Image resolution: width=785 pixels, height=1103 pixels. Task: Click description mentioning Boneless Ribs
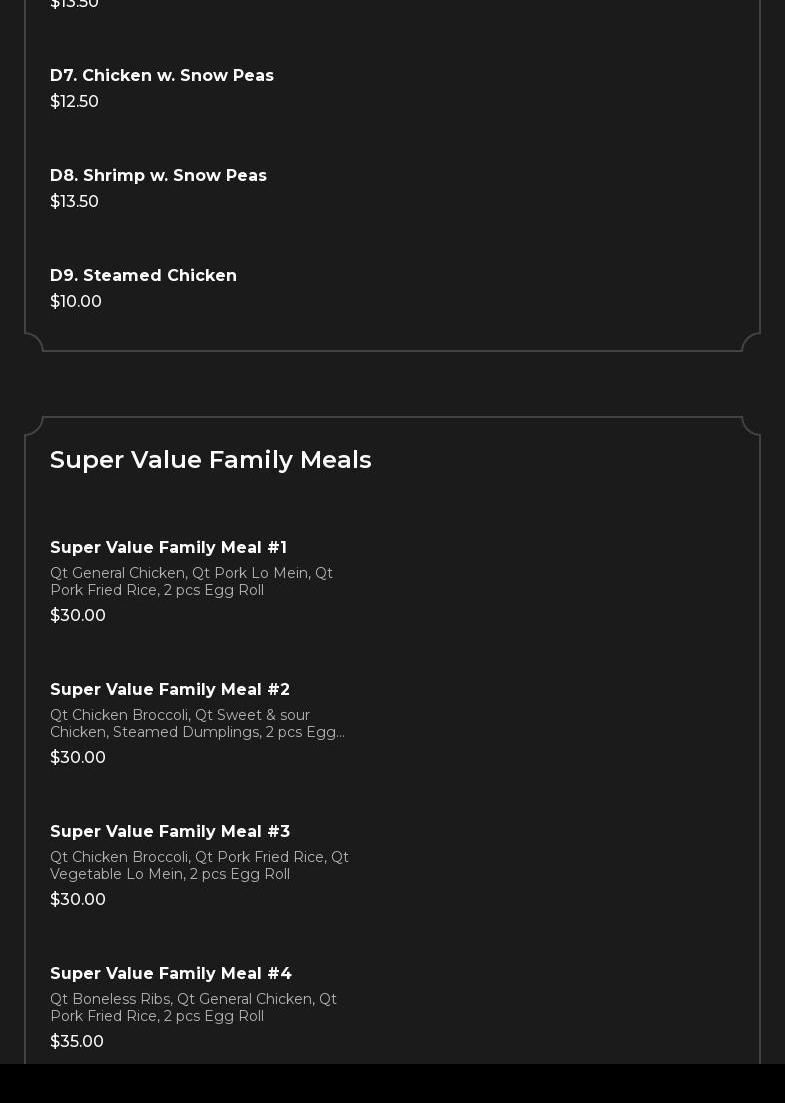click(194, 1008)
